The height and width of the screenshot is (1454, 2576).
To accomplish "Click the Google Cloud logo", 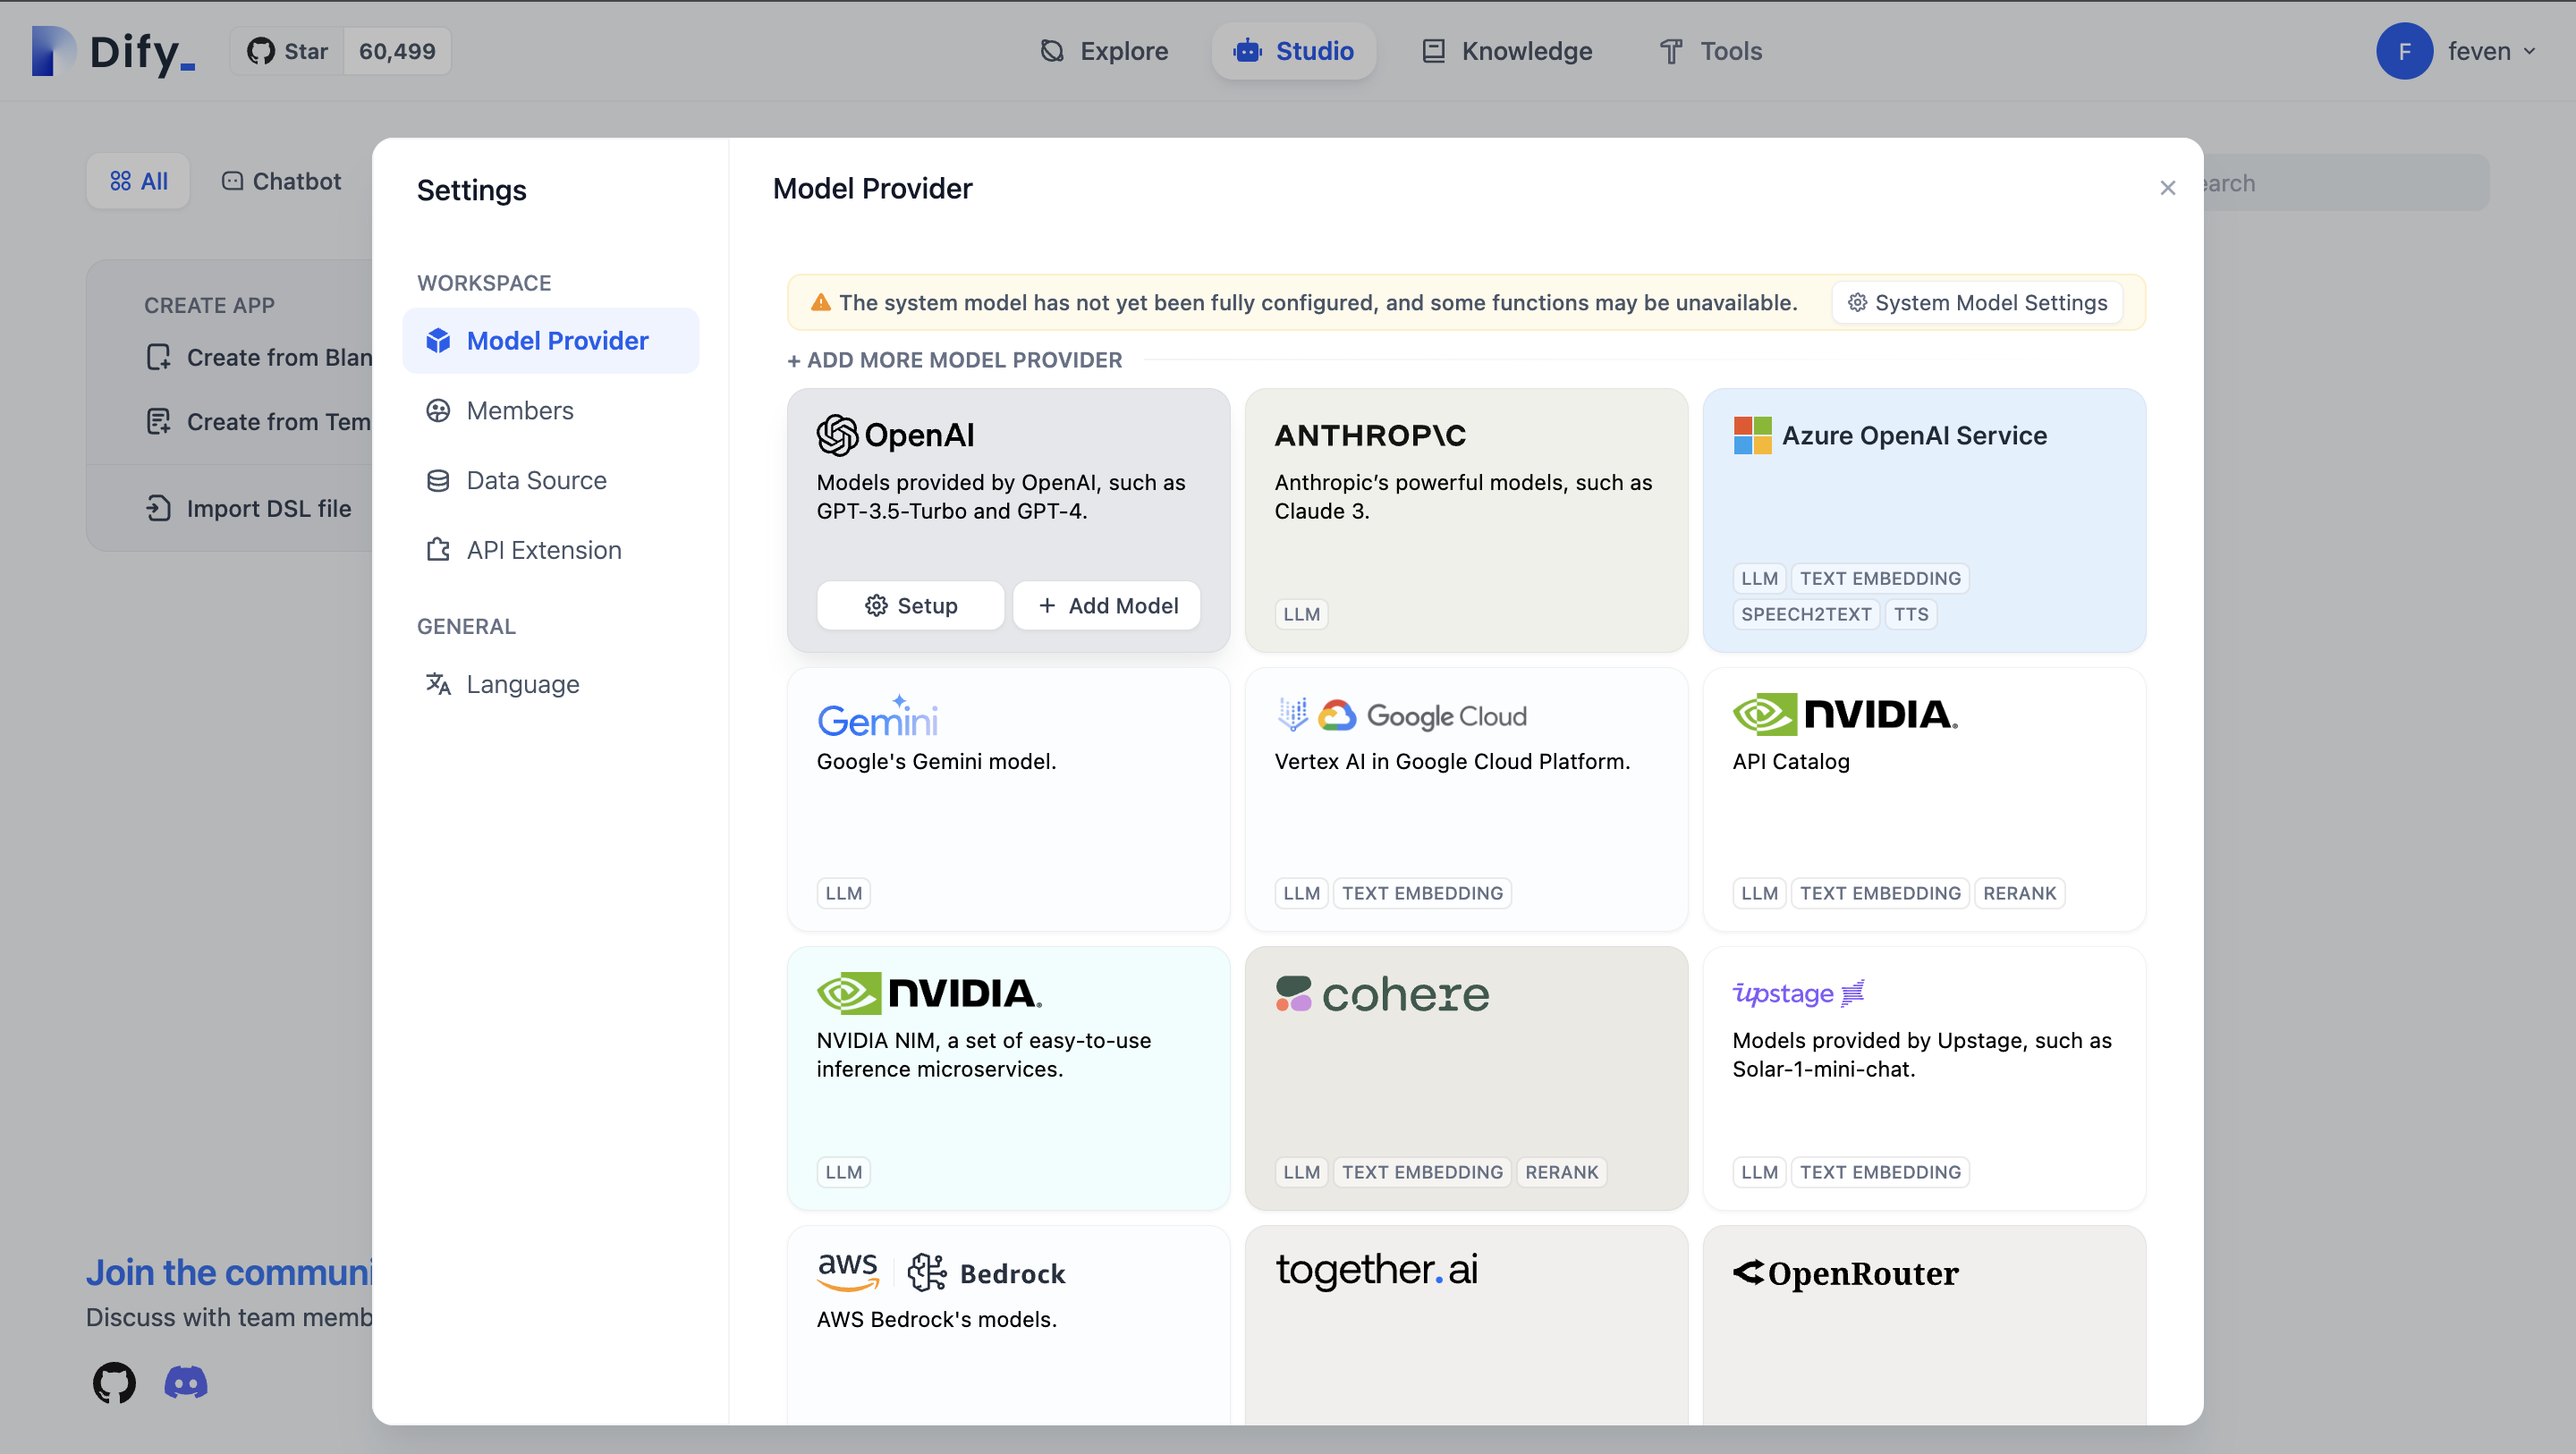I will 1401,716.
